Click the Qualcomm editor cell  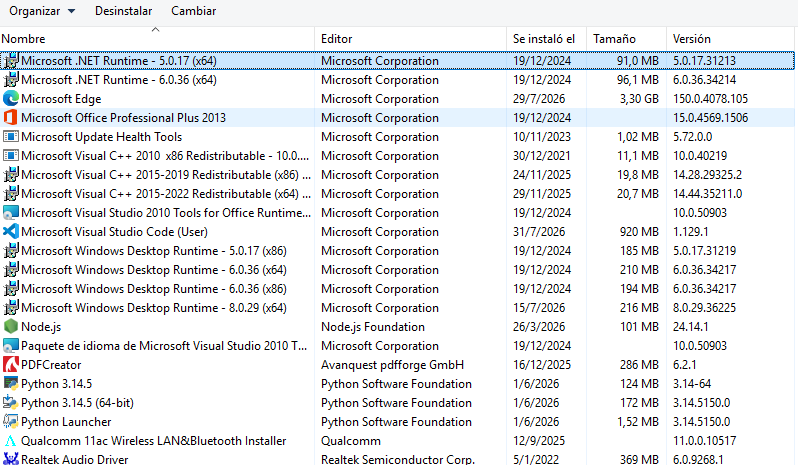click(351, 441)
